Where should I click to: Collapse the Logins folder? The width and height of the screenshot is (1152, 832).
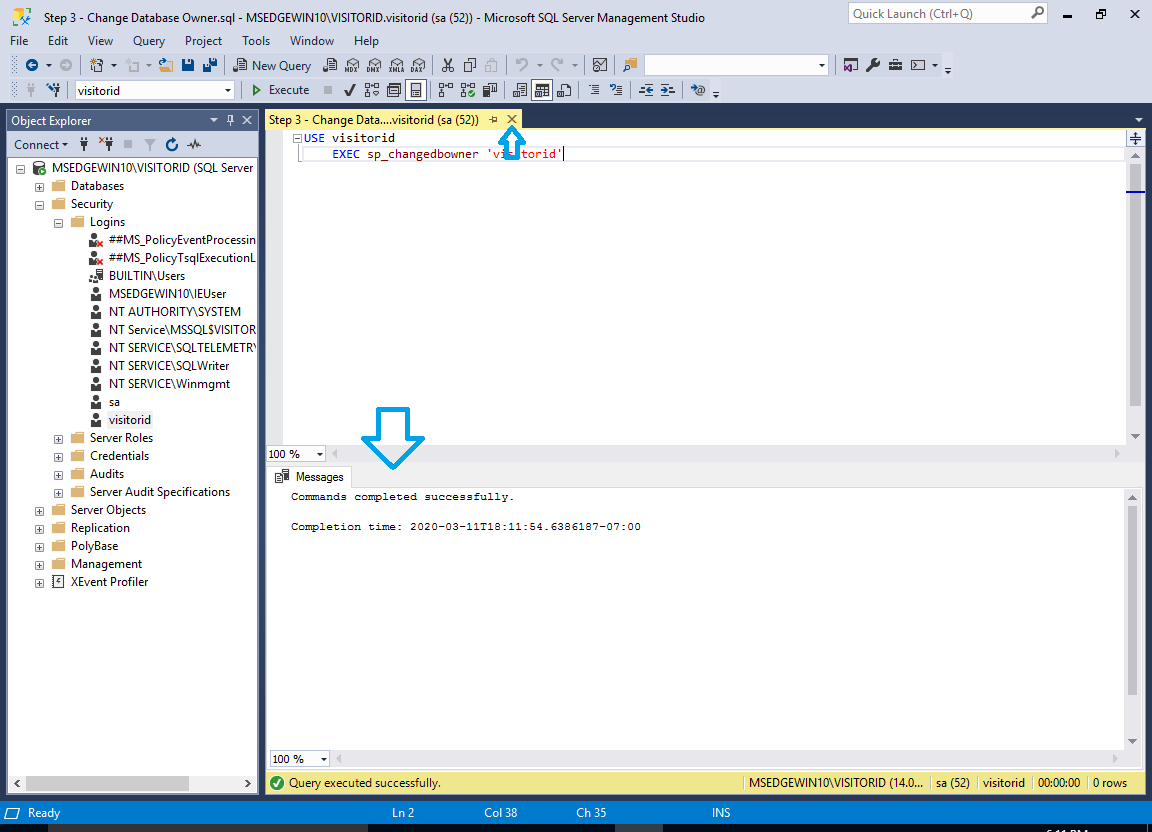pyautogui.click(x=59, y=222)
